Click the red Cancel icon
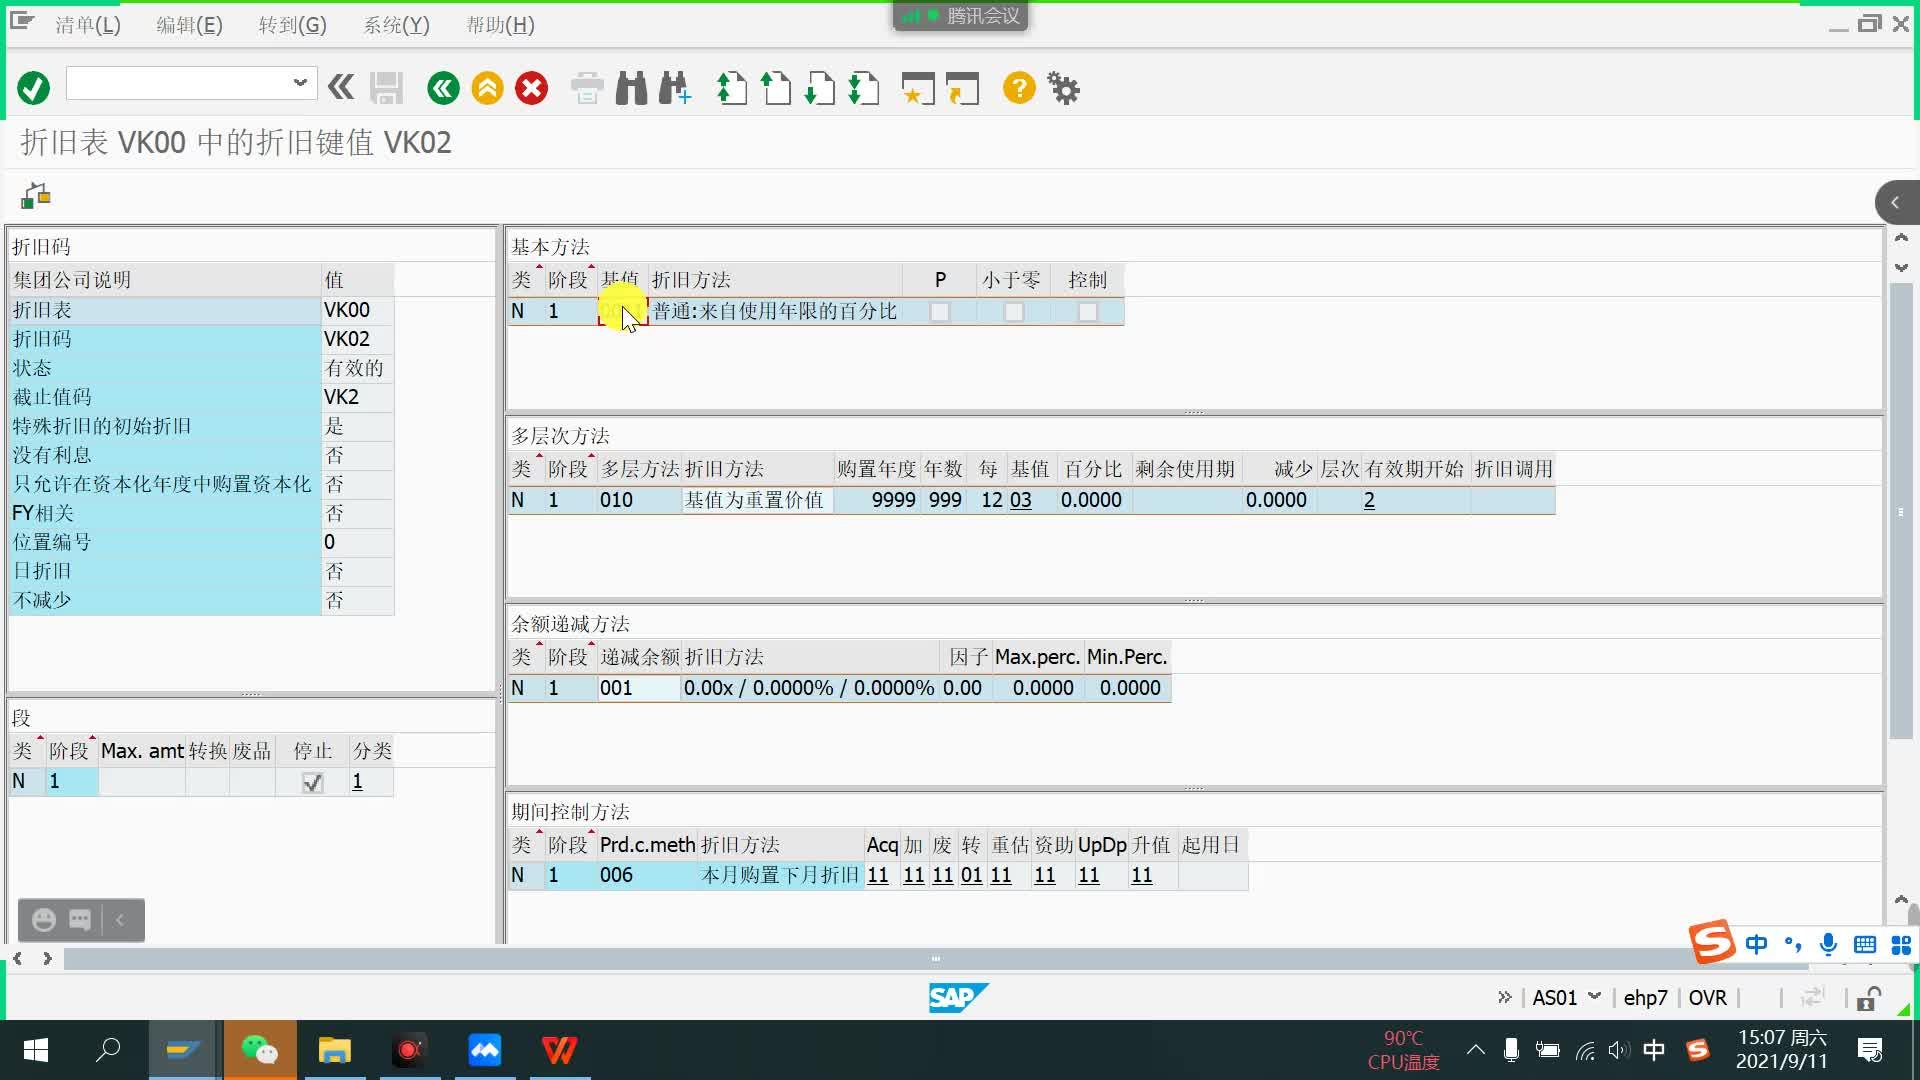Image resolution: width=1920 pixels, height=1080 pixels. click(x=531, y=88)
